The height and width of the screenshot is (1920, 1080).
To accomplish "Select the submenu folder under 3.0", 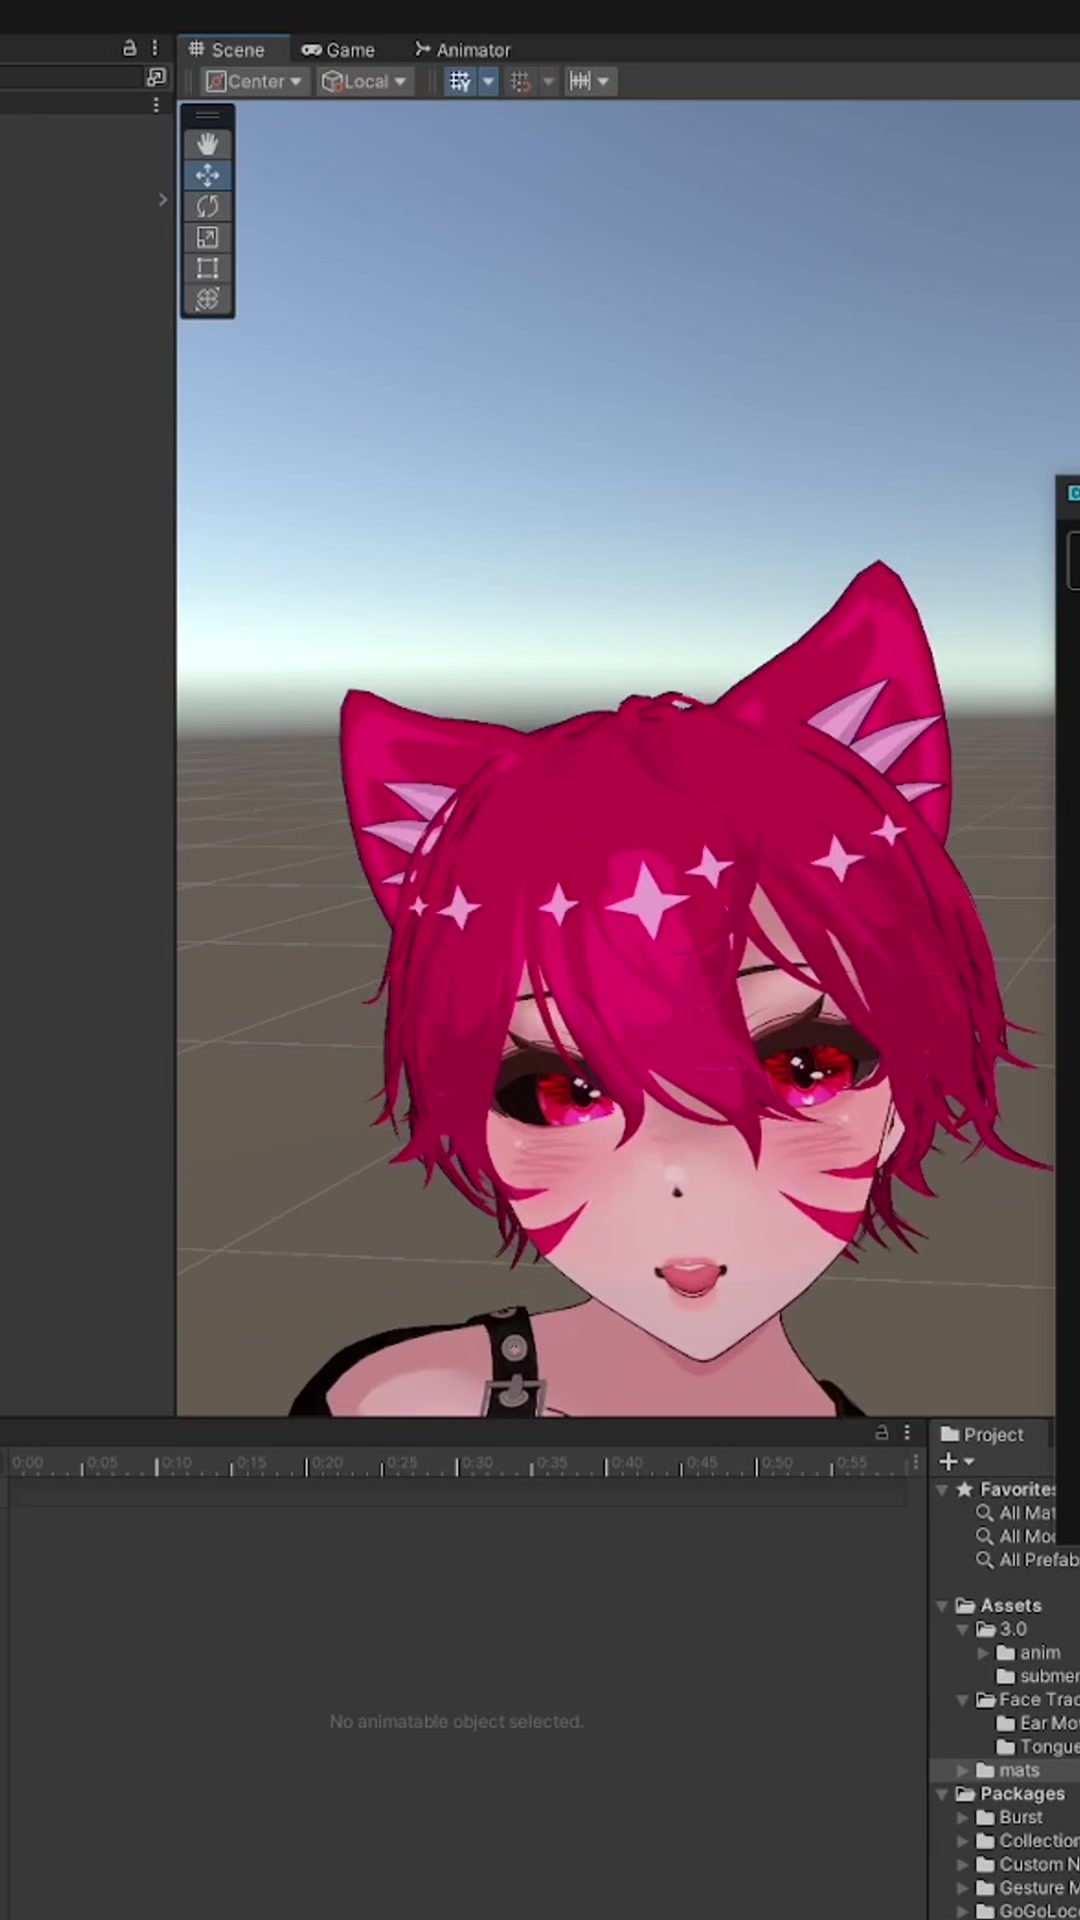I will point(1038,1676).
